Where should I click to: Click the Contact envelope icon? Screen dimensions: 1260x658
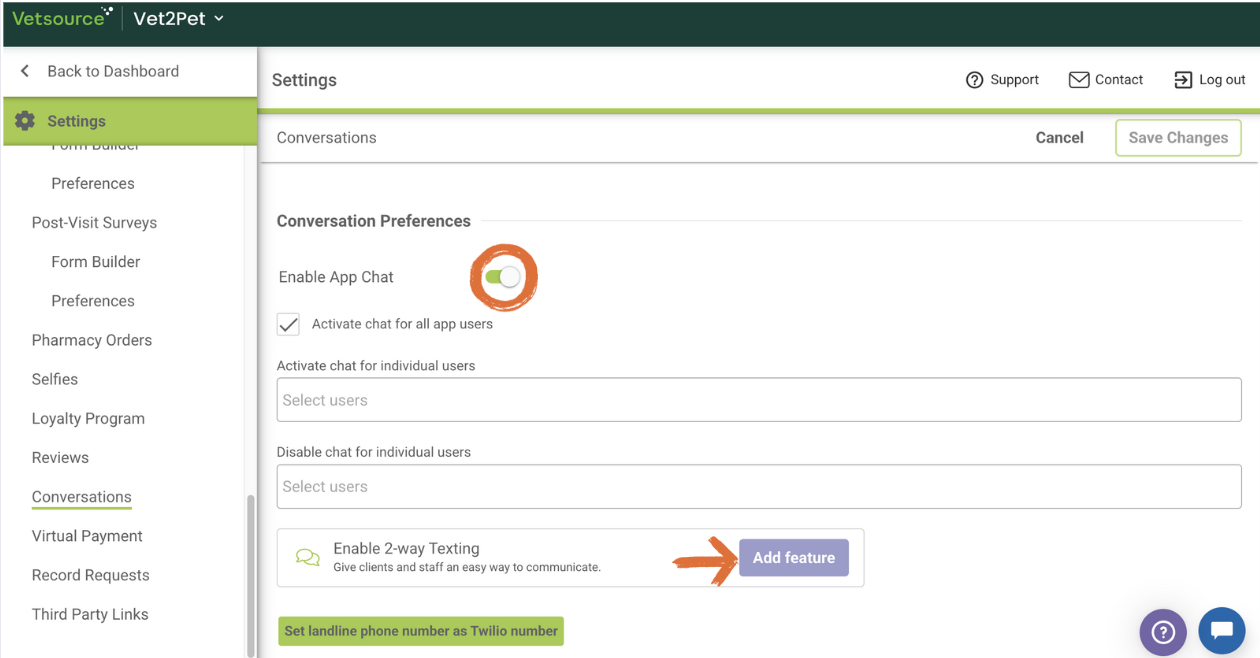(1079, 80)
